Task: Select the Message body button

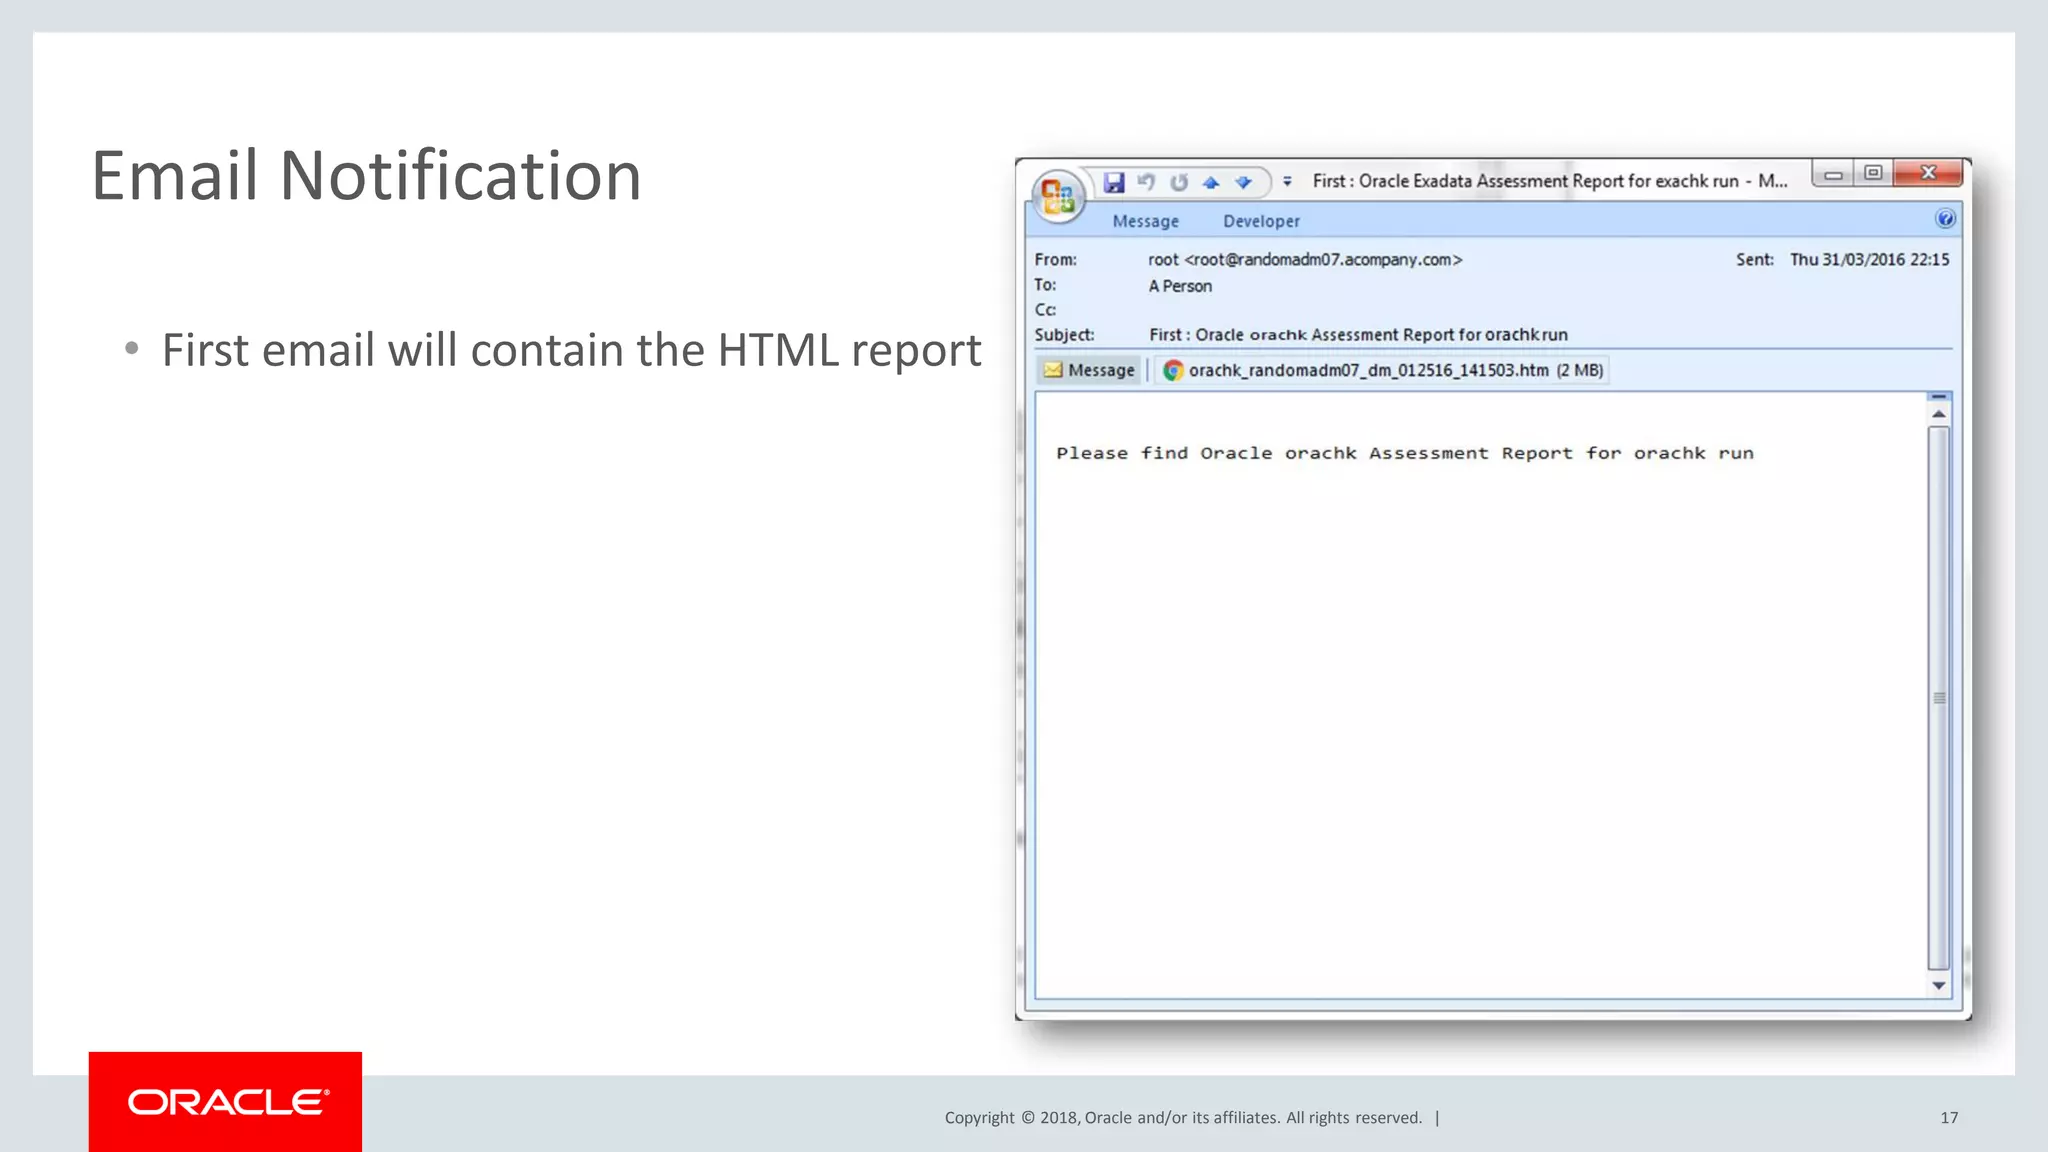Action: pos(1090,370)
